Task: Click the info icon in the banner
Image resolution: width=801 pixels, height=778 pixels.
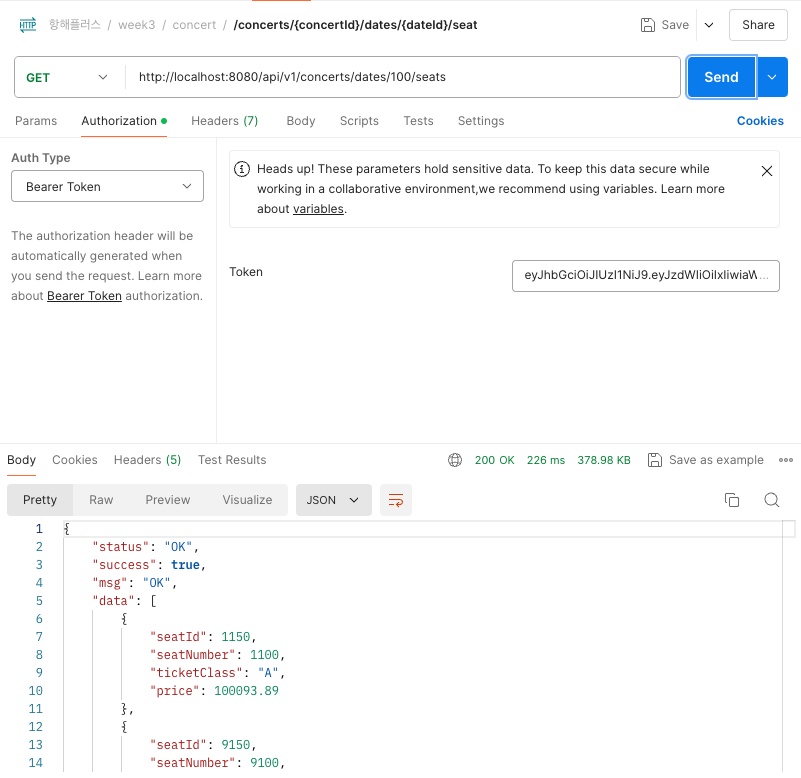Action: [x=242, y=169]
